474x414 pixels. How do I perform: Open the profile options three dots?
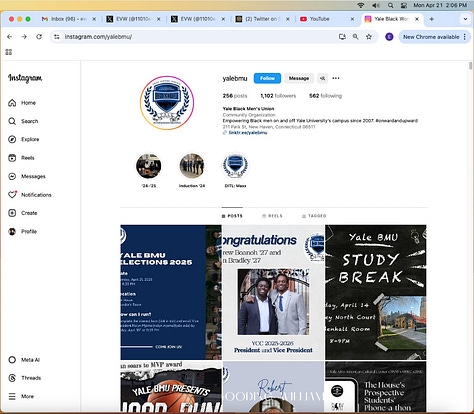coord(336,78)
